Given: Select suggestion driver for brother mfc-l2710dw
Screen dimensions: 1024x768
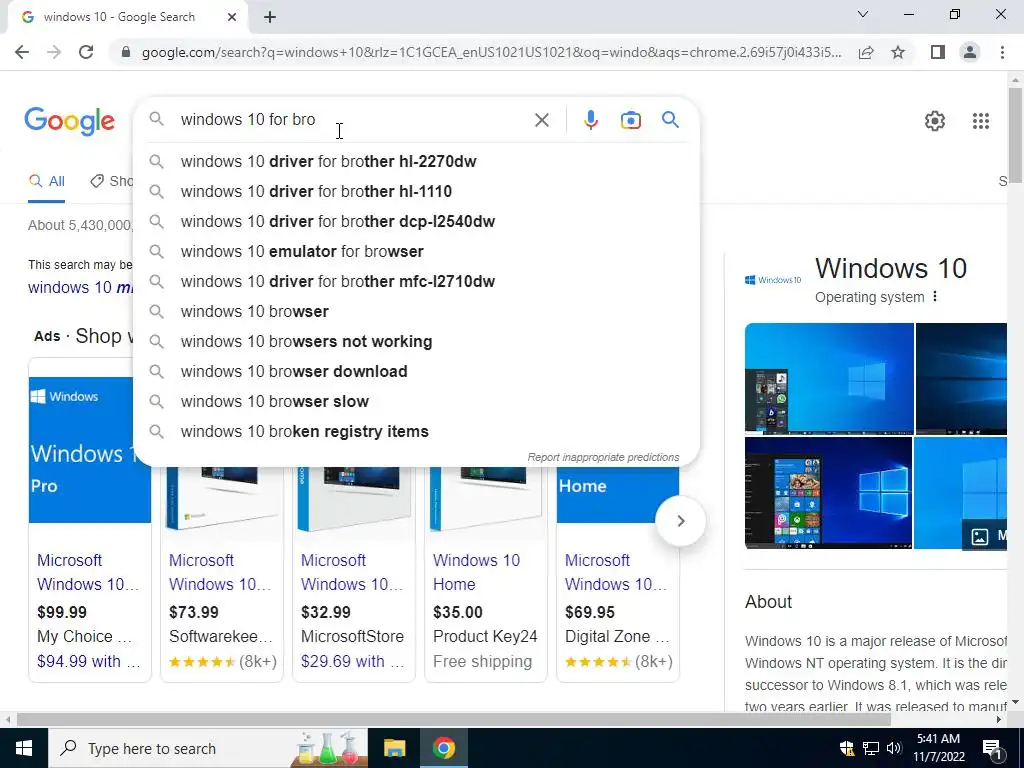Looking at the screenshot, I should (416, 281).
